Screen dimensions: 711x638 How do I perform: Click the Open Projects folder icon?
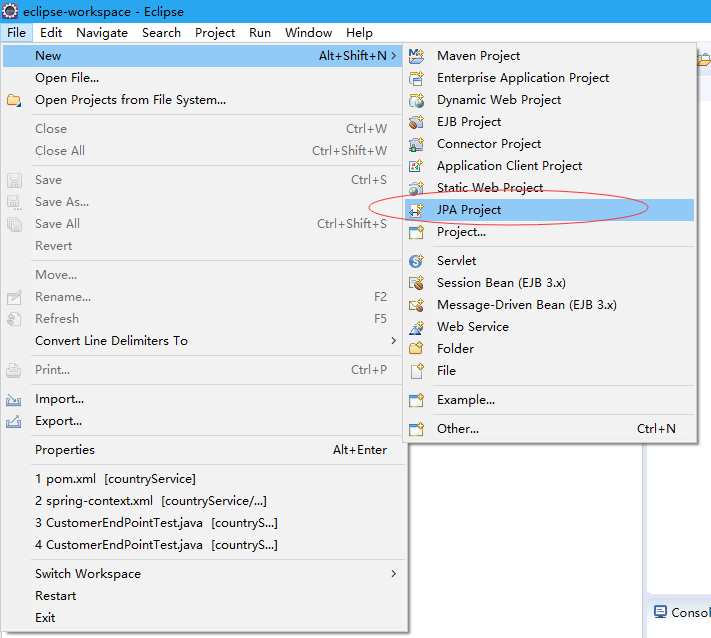tap(14, 100)
